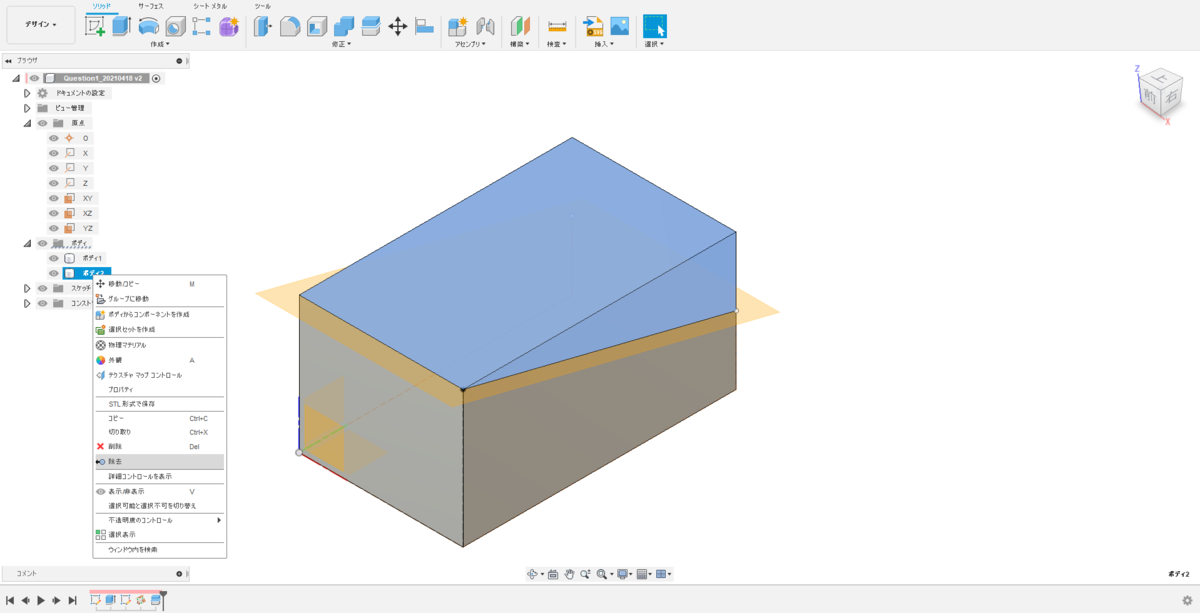This screenshot has width=1200, height=613.
Task: Select the Press Pull tool icon
Action: tap(263, 27)
